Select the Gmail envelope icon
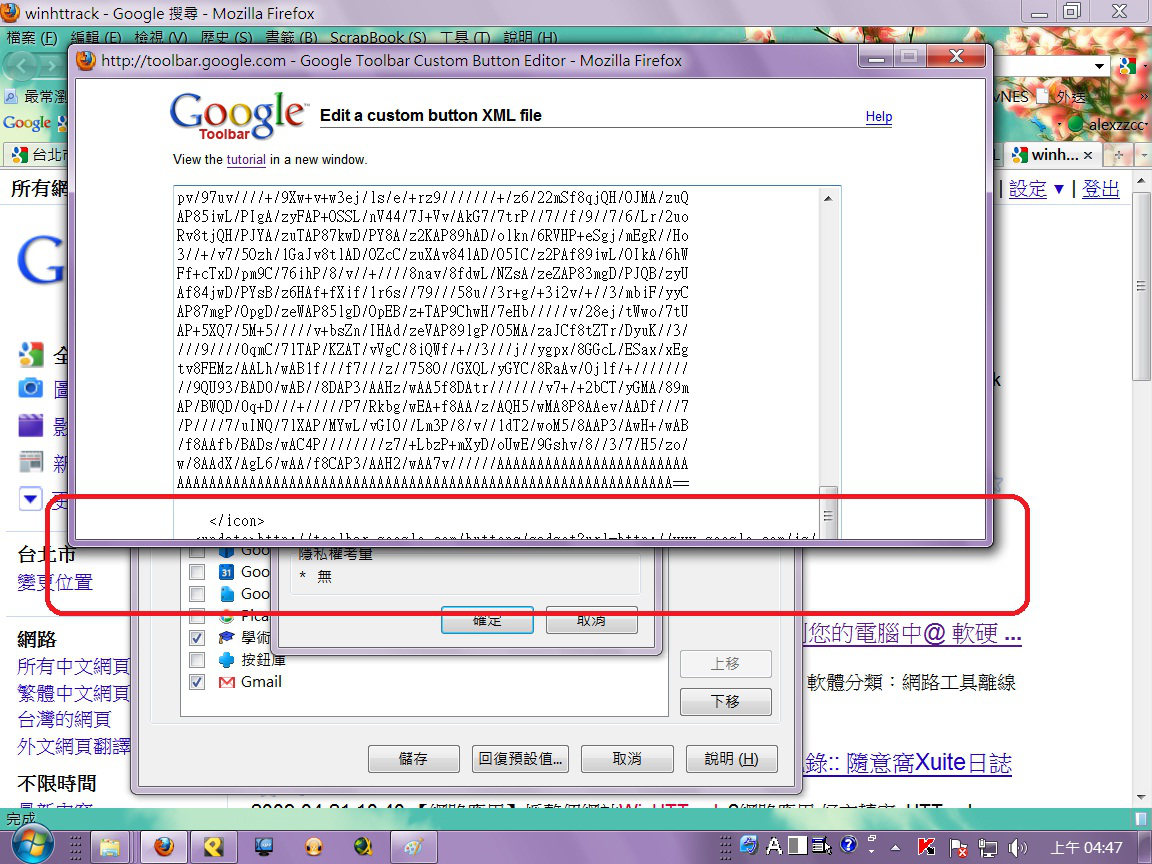Screen dimensions: 1152x864 [x=226, y=683]
